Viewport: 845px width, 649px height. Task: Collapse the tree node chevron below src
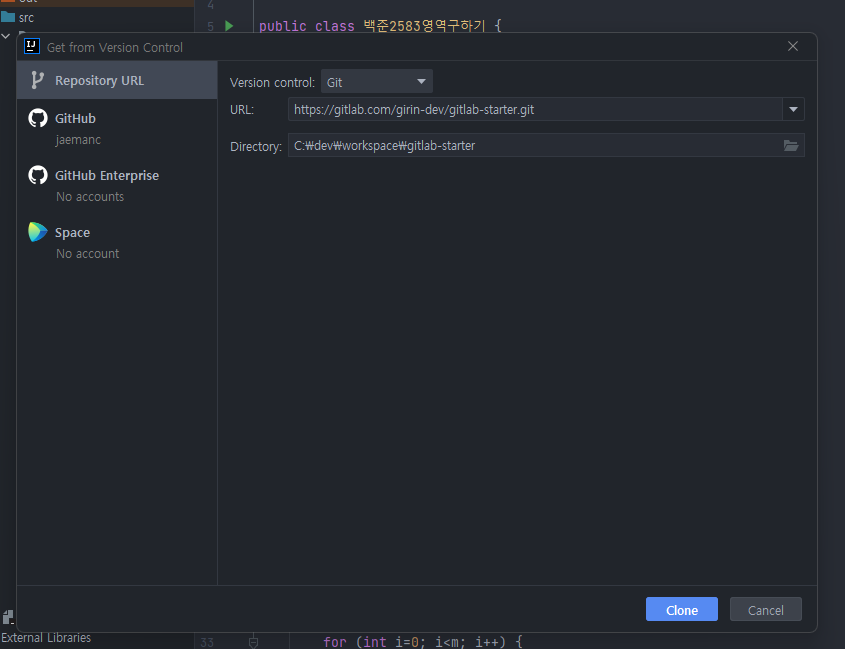click(x=6, y=36)
